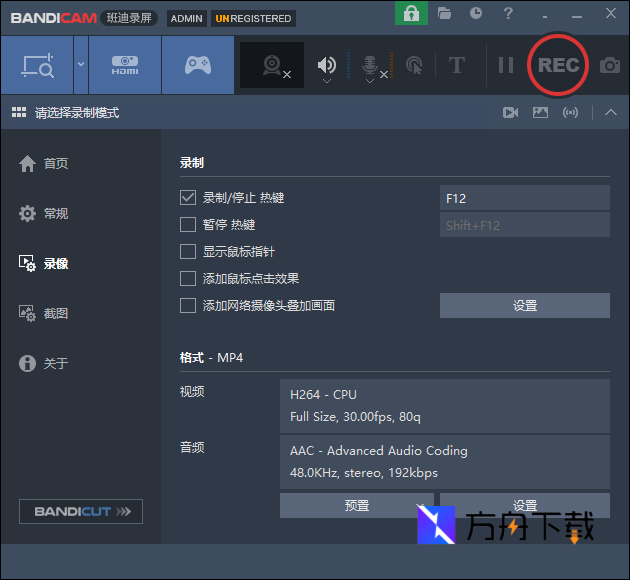Click the image list icon in mode bar

coord(540,112)
